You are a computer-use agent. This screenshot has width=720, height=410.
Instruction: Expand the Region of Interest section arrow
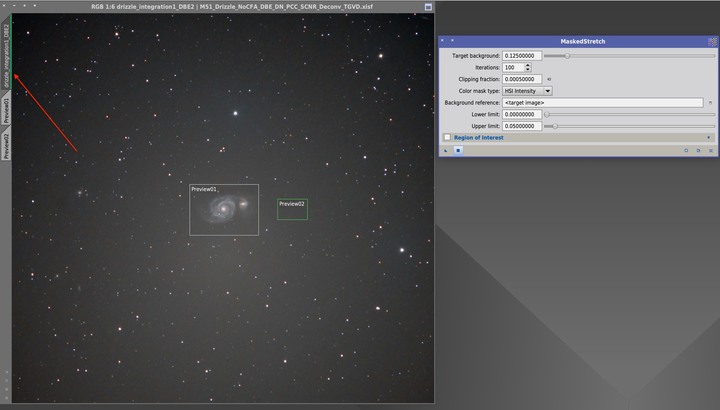[709, 137]
